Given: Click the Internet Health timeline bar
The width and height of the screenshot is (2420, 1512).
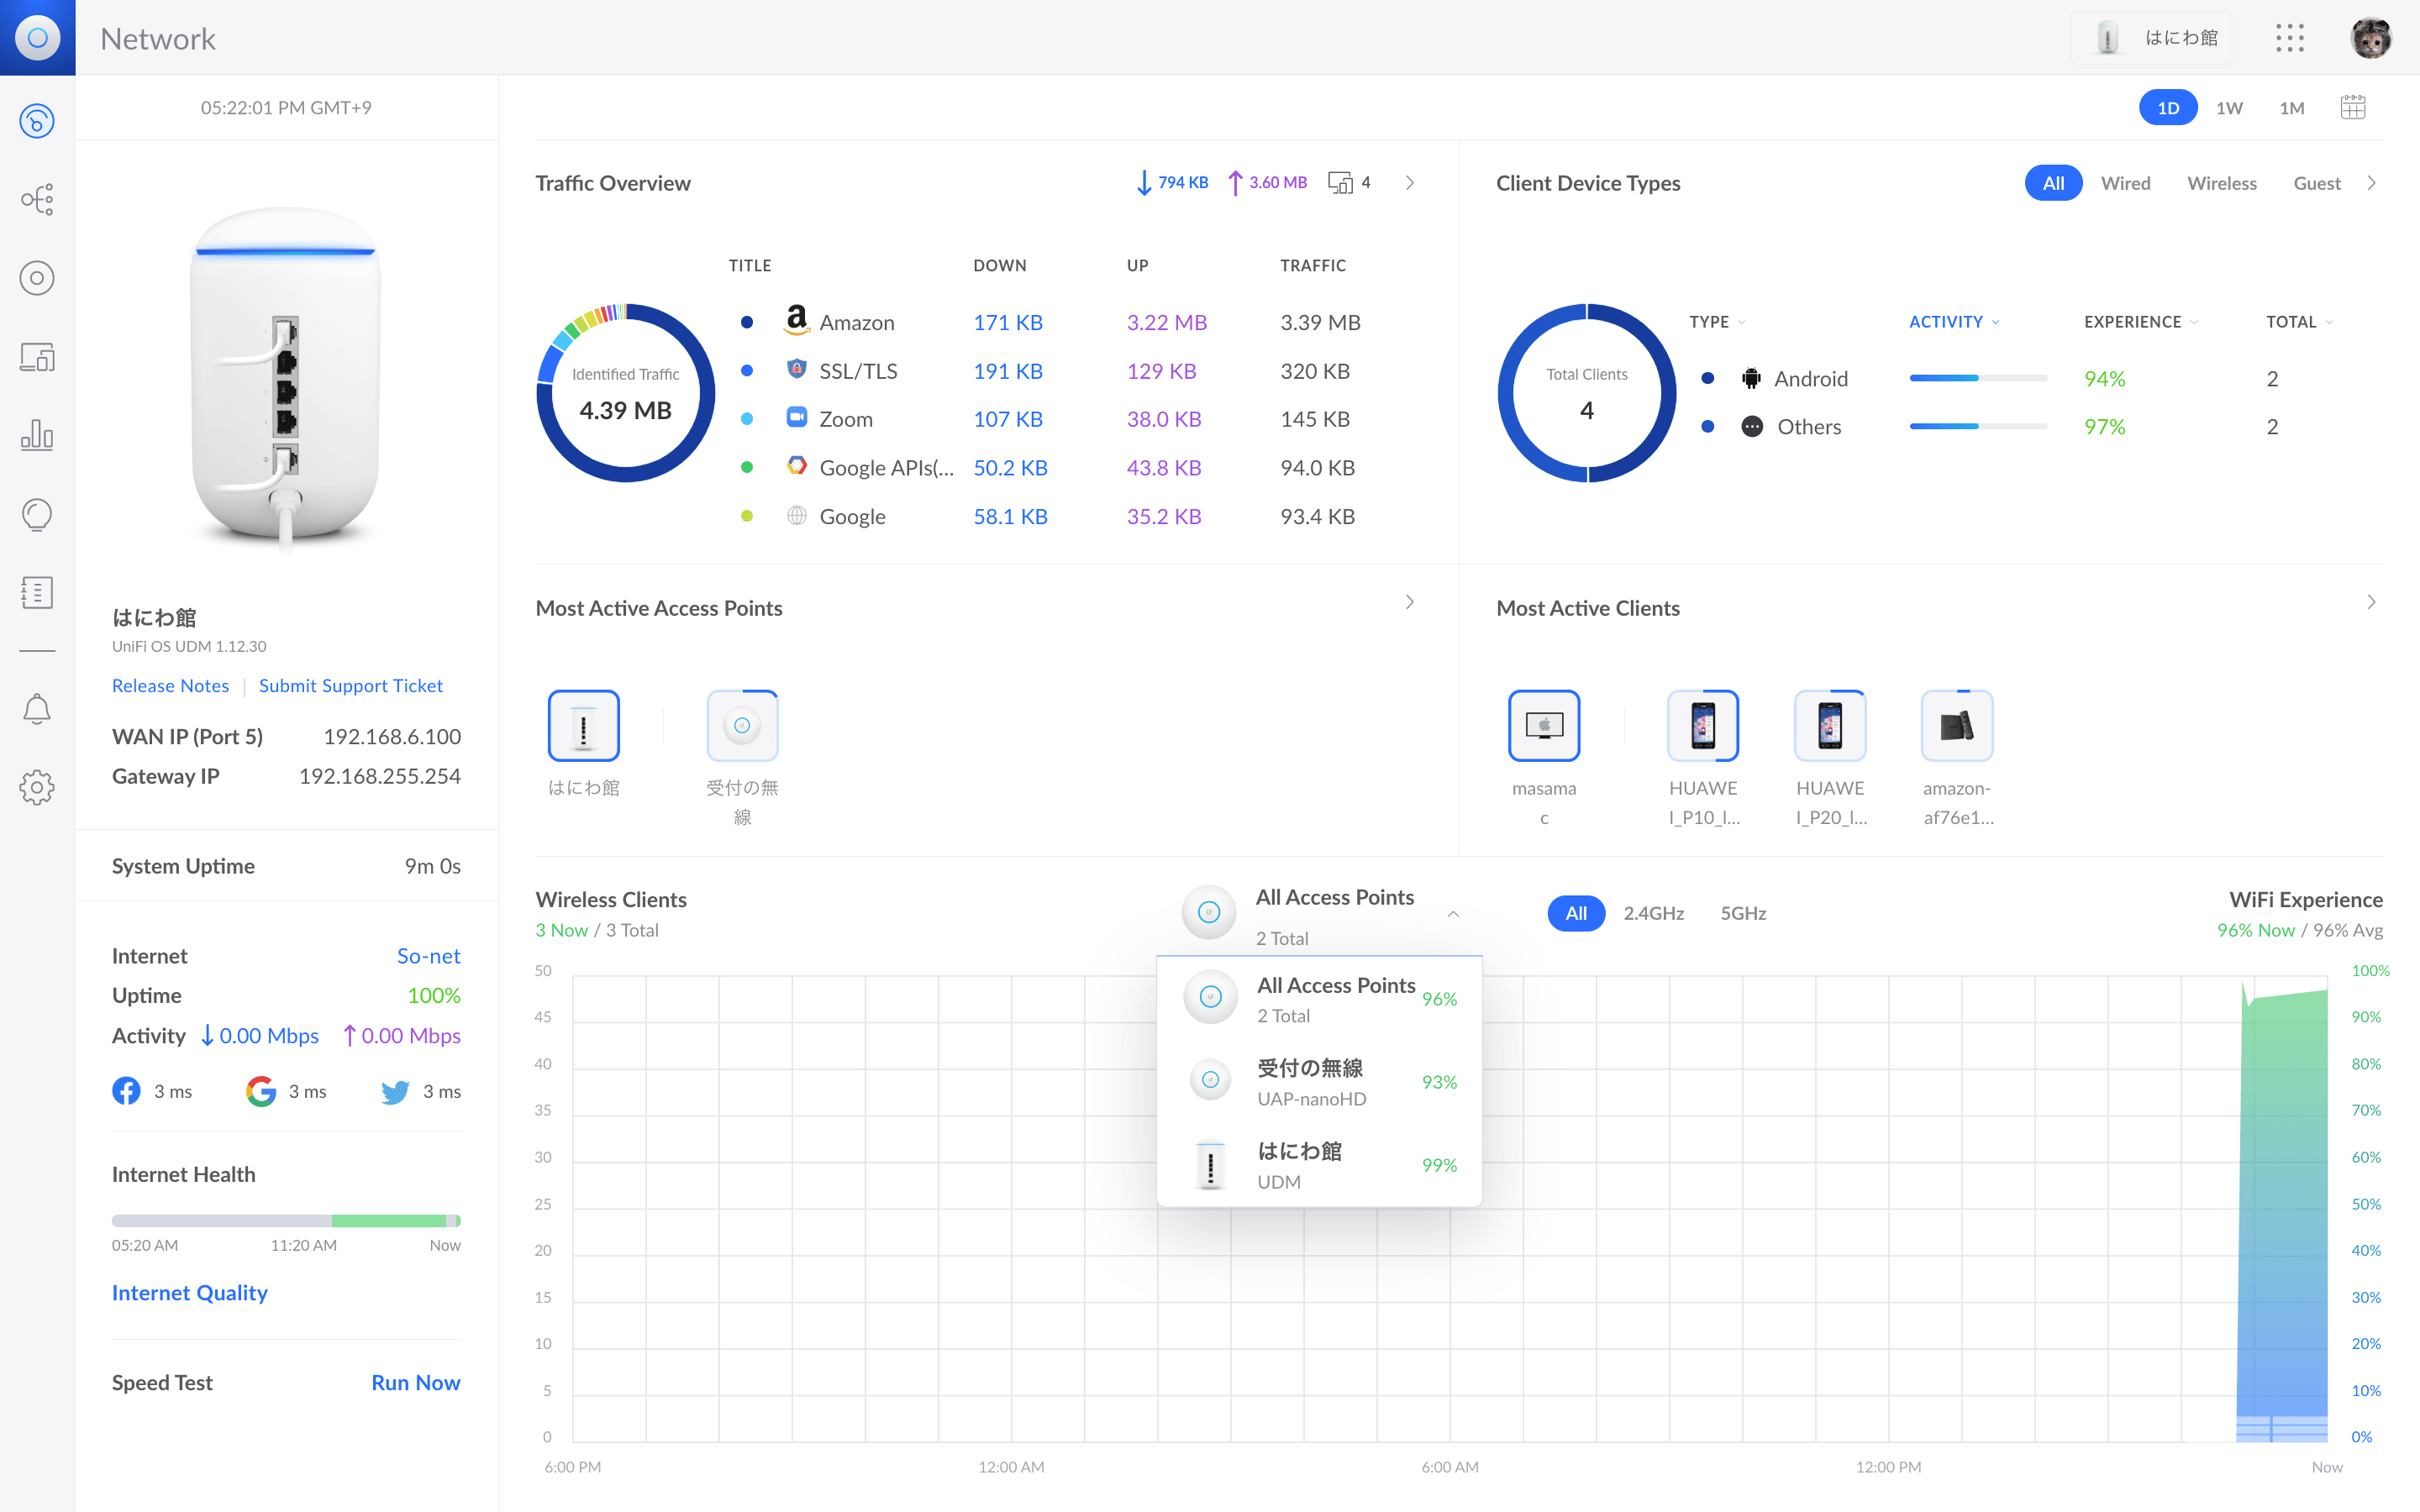Looking at the screenshot, I should (286, 1220).
